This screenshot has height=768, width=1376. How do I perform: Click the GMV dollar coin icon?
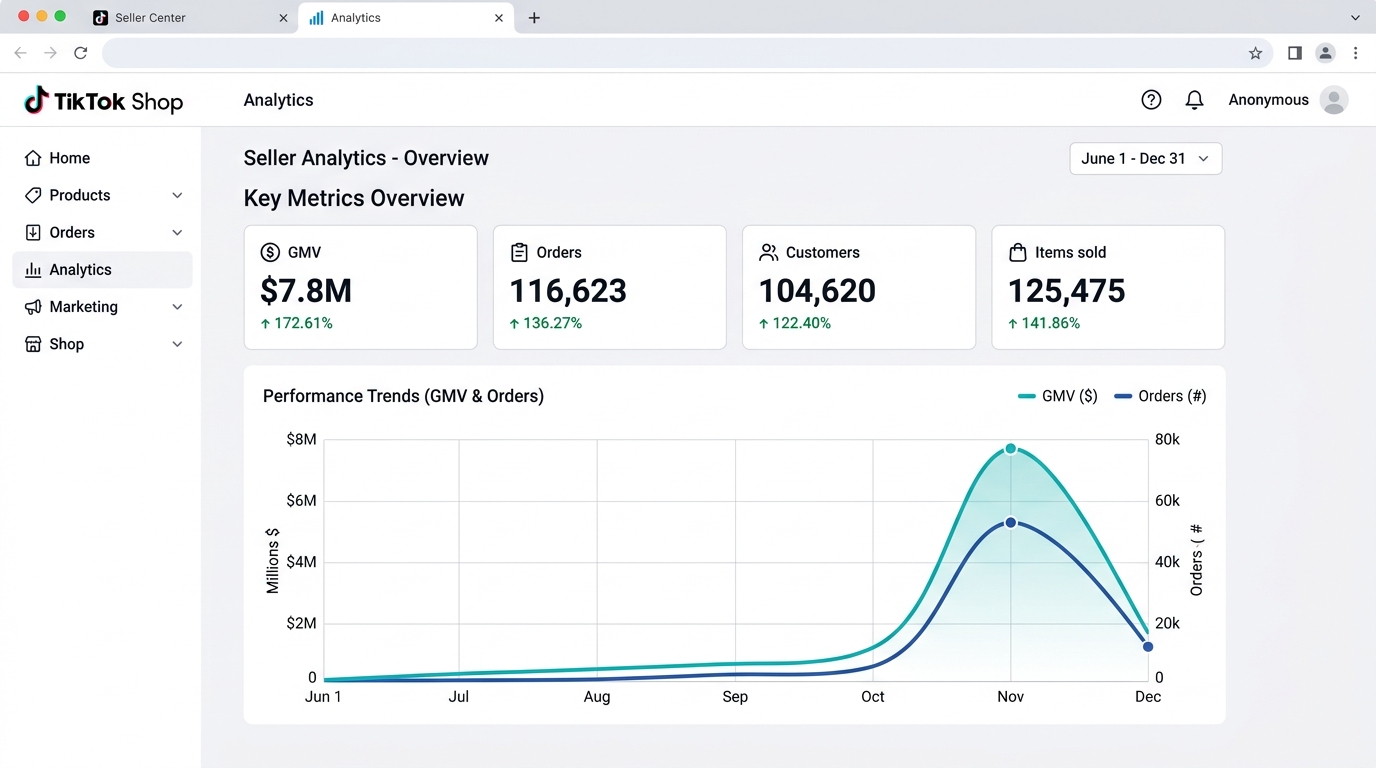(270, 253)
